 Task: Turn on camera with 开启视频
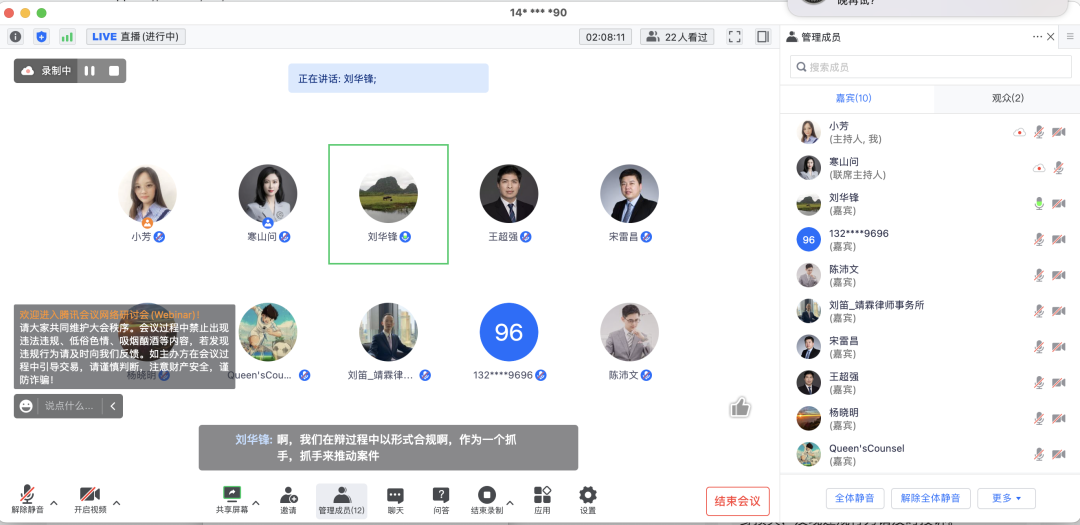(89, 499)
